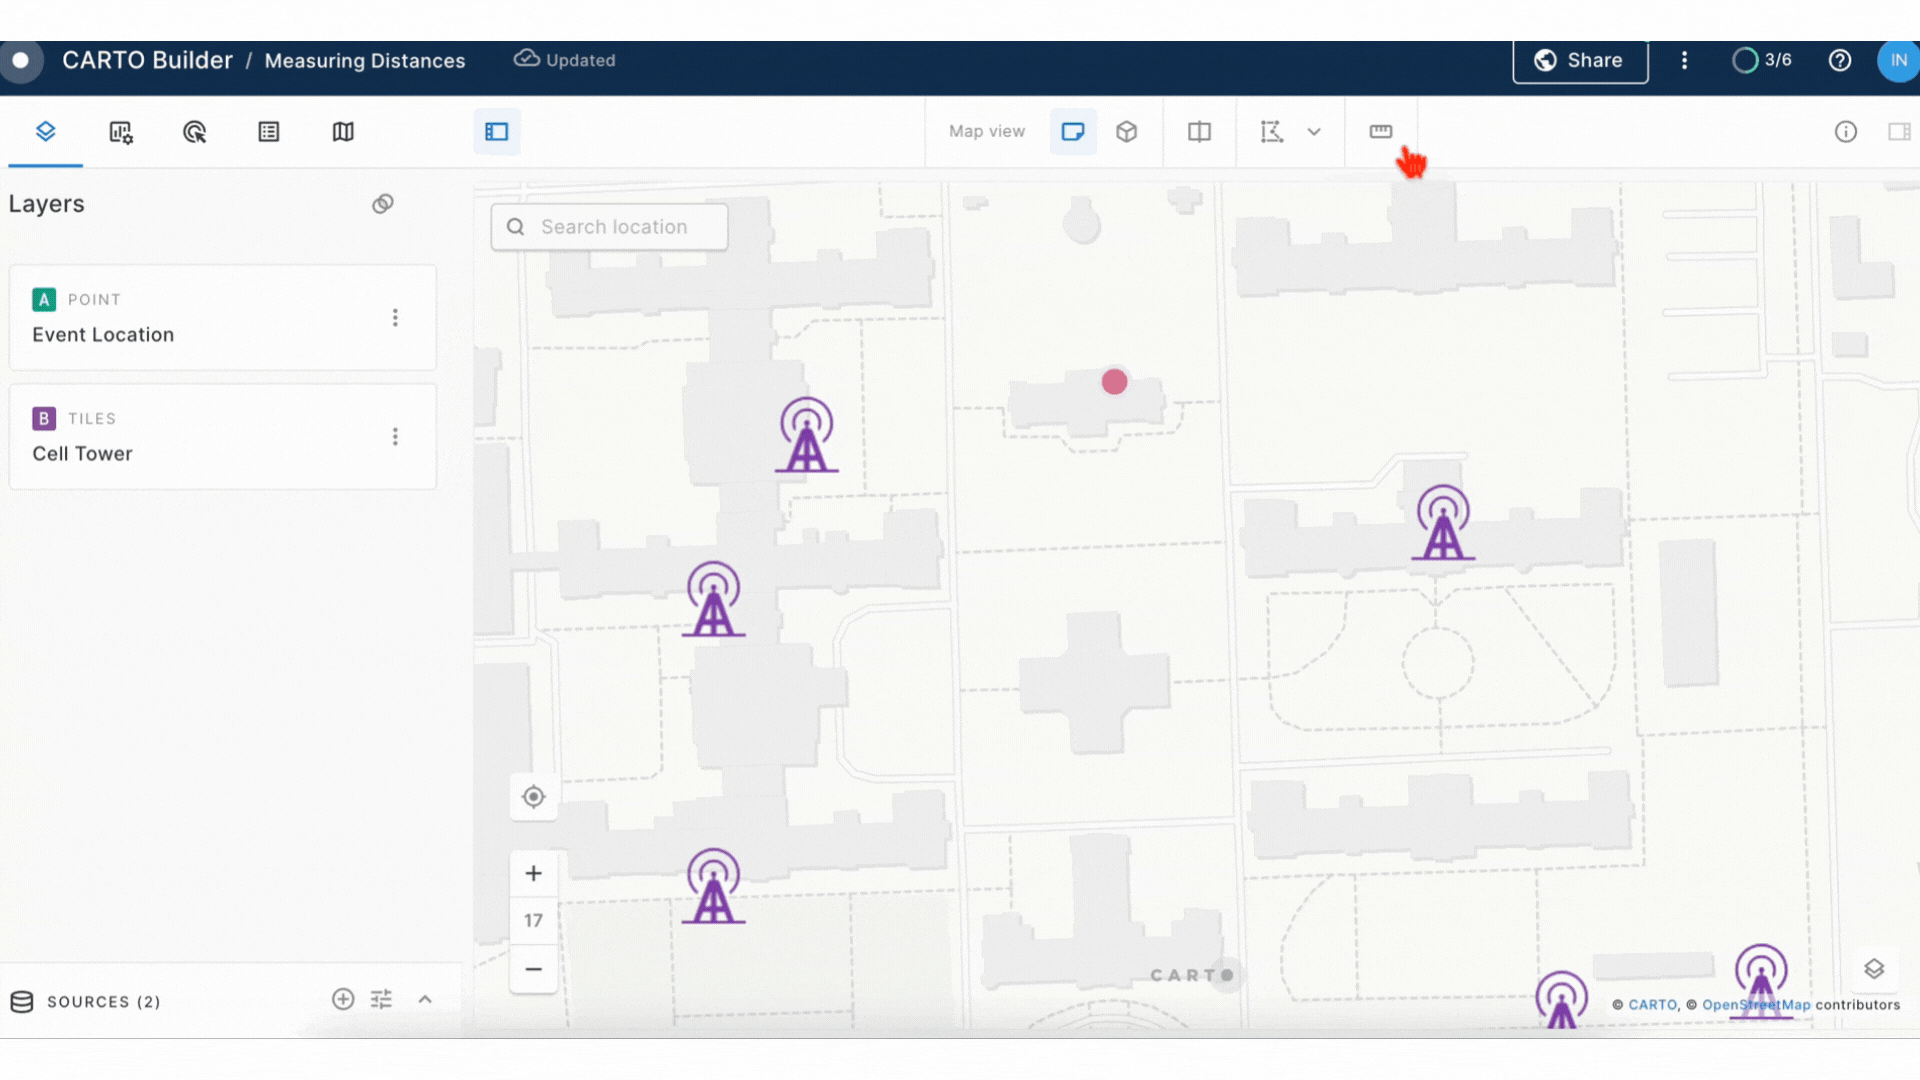Enable 2D map mode

click(x=1073, y=131)
